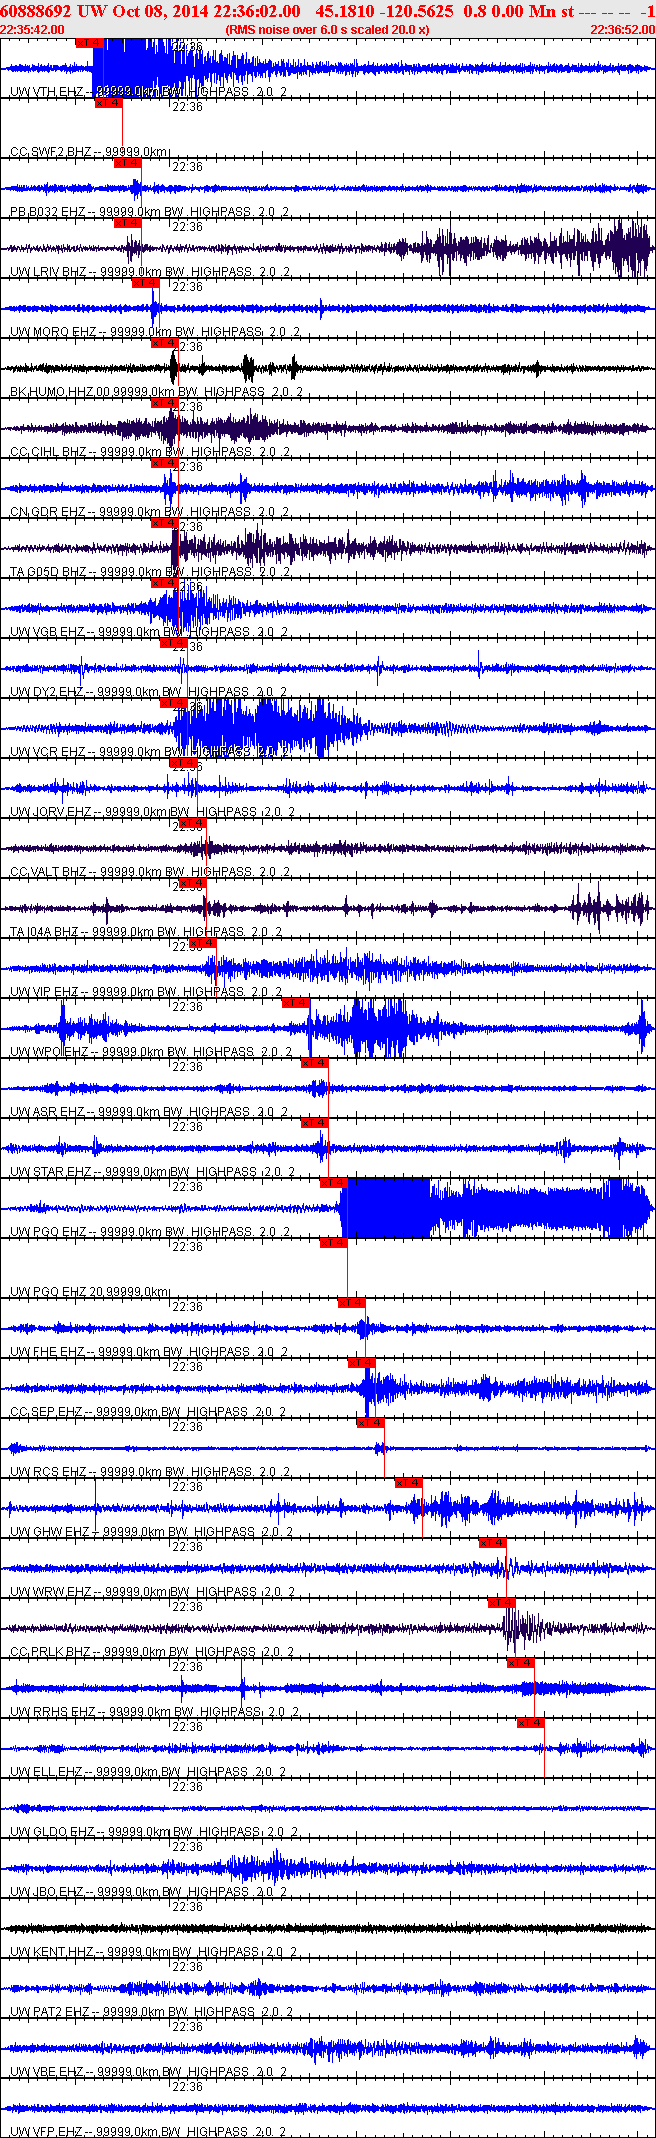Select the red pick marker on SWF2 trace

109,103
